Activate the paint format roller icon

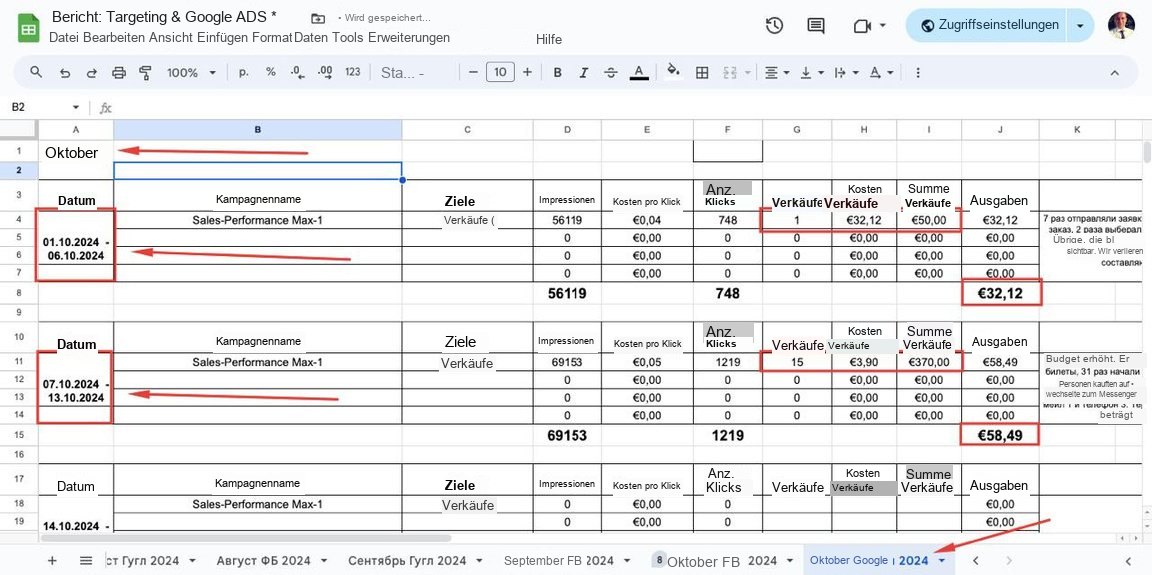tap(145, 73)
